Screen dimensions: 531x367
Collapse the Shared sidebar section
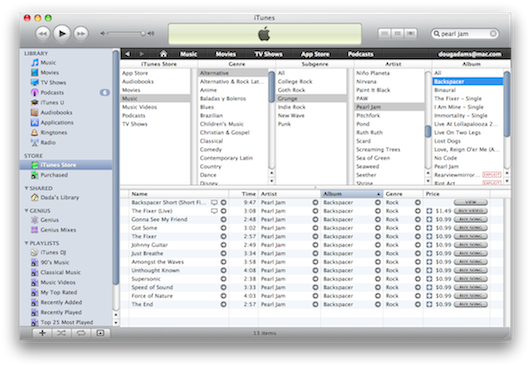26,188
